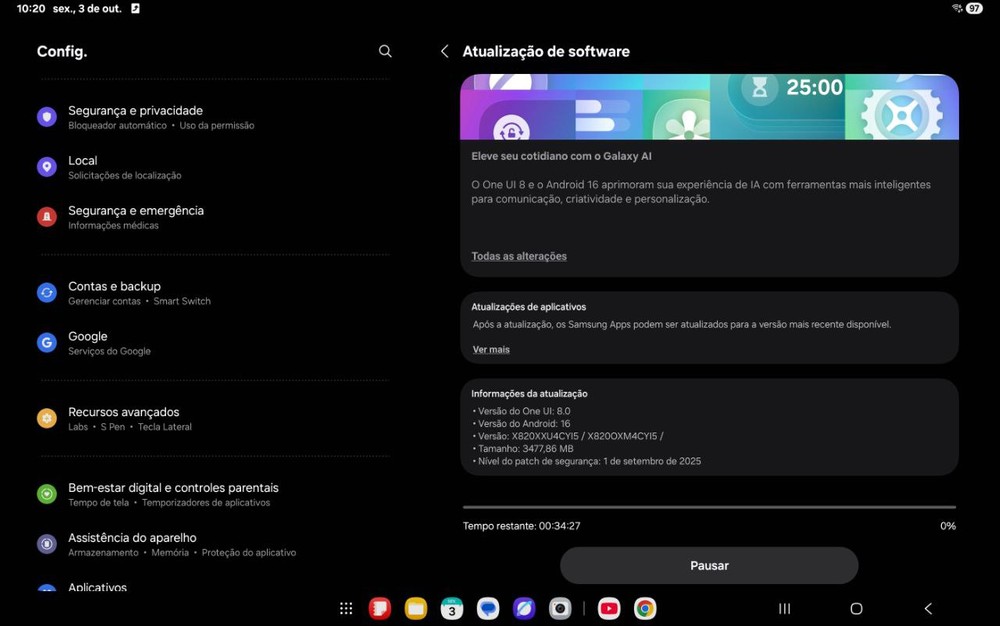Select the 0% progress value
This screenshot has height=626, width=1000.
click(x=948, y=526)
